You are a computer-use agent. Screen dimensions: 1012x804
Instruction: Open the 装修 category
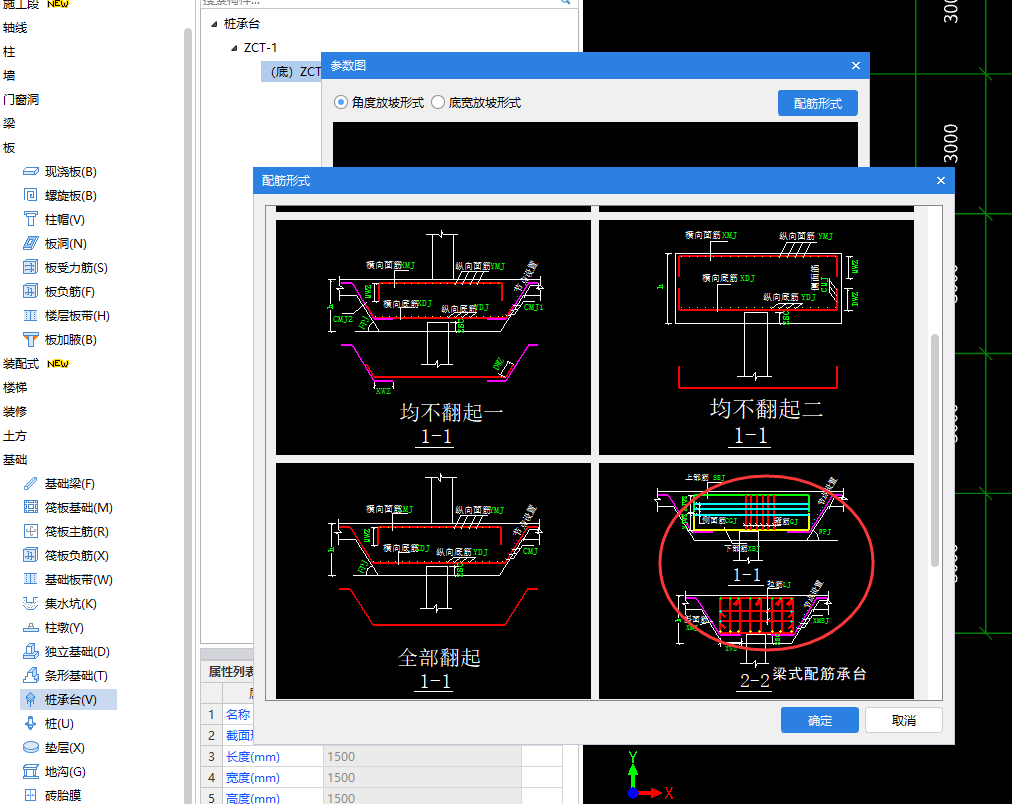coord(15,412)
